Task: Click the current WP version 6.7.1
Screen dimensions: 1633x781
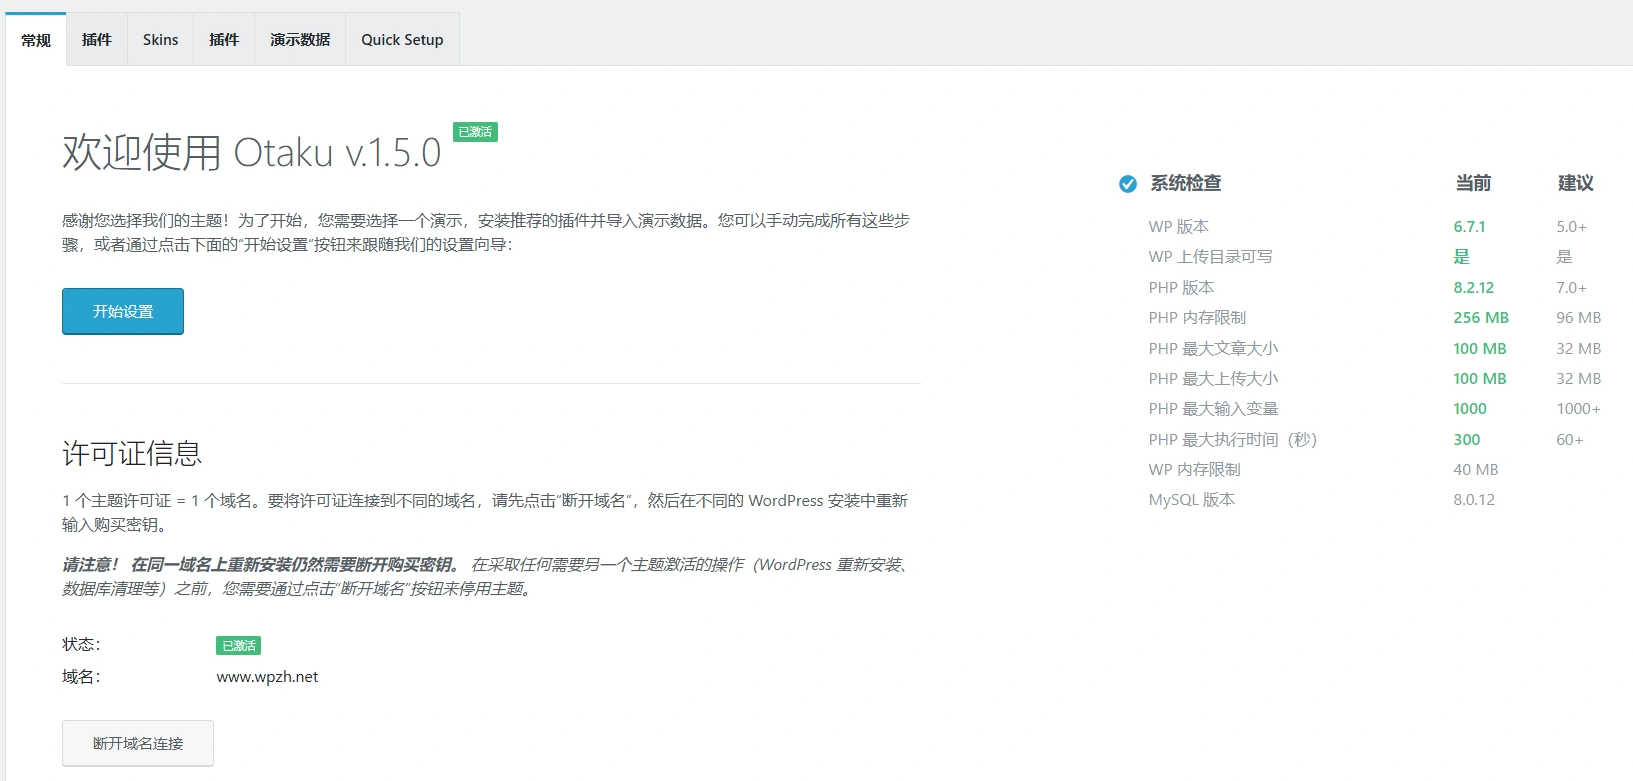Action: [1469, 227]
